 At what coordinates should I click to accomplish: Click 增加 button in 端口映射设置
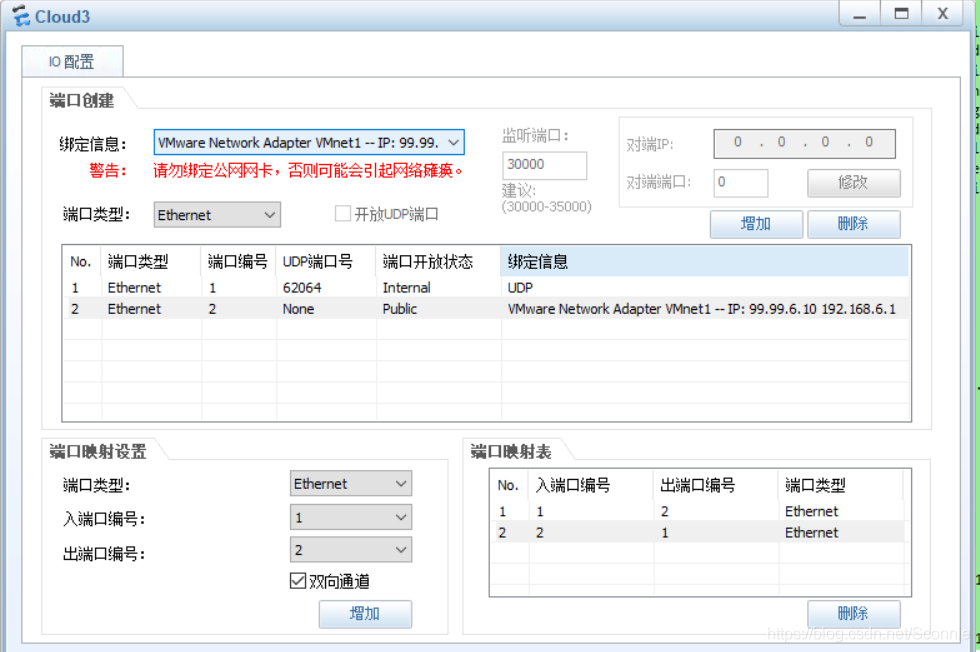(365, 614)
